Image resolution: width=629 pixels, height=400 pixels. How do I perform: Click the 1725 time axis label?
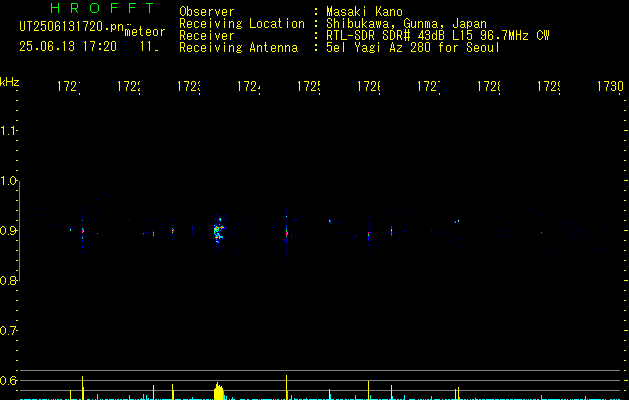(x=308, y=87)
